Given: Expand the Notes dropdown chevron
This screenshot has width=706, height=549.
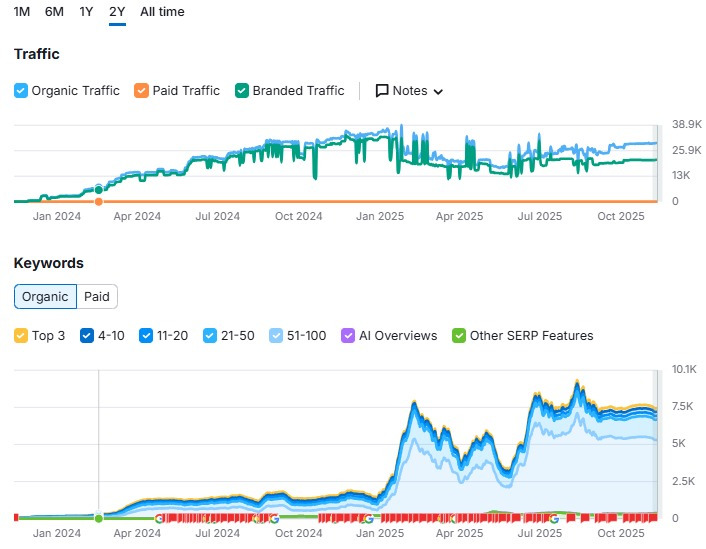Looking at the screenshot, I should point(438,92).
